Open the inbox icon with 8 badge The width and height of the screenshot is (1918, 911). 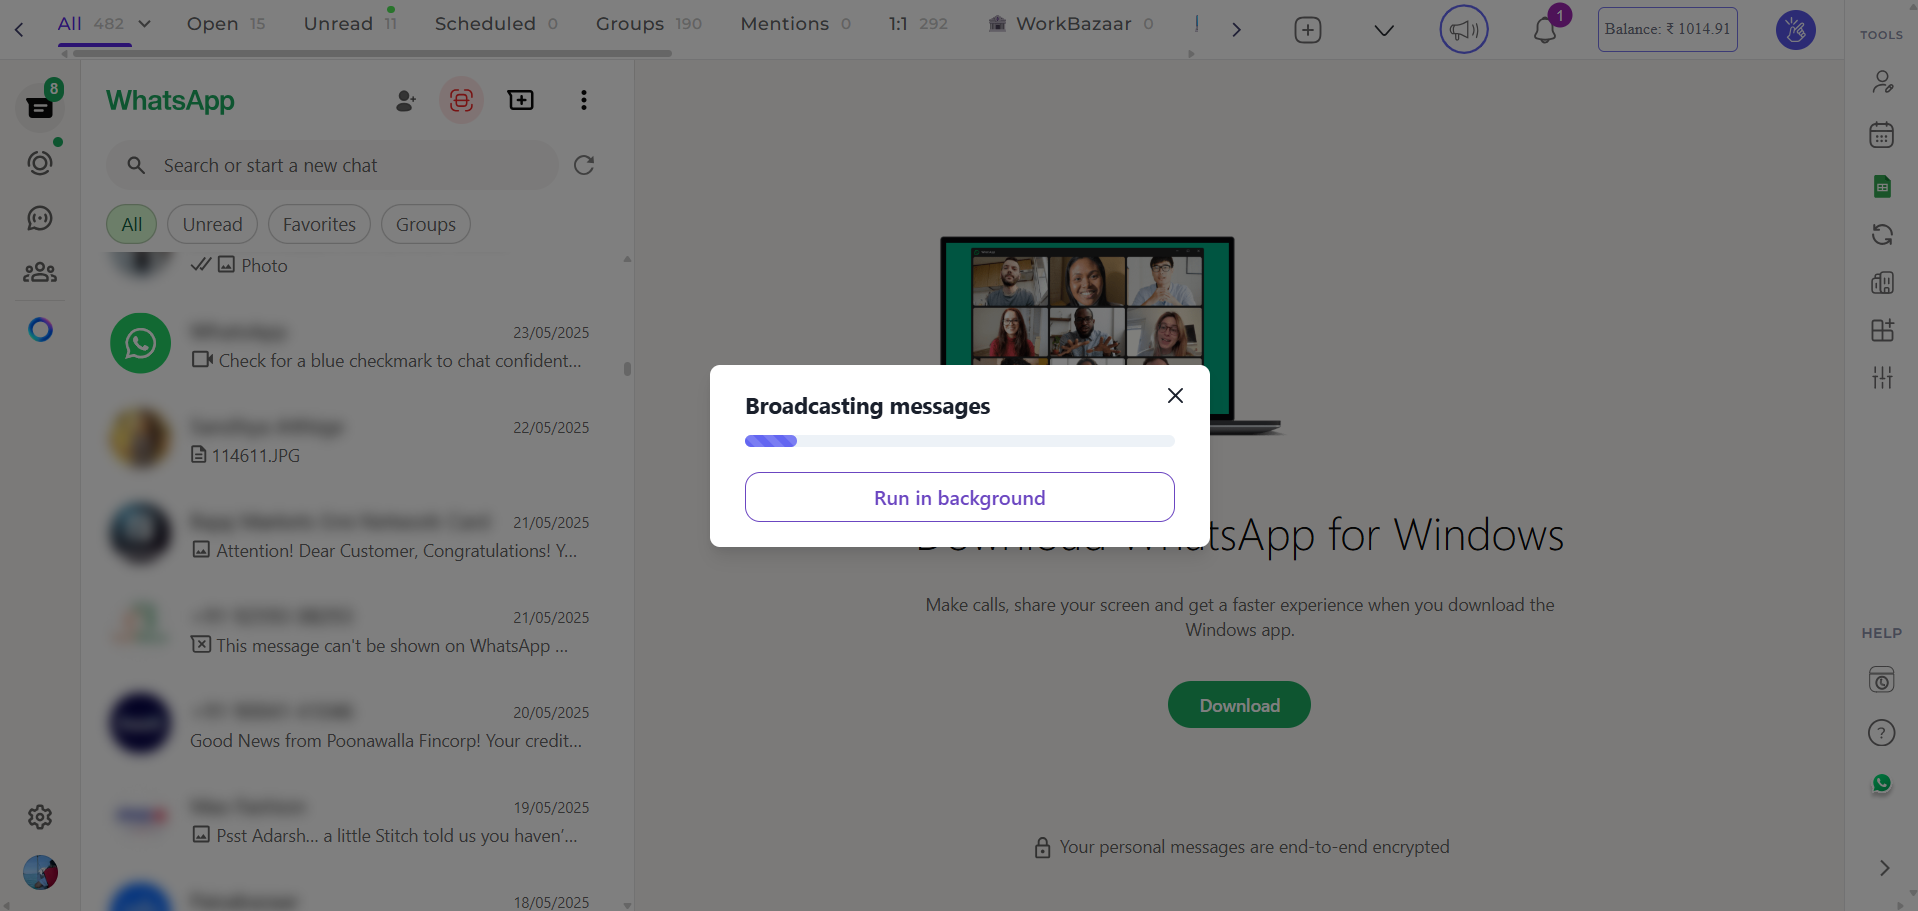[x=40, y=106]
